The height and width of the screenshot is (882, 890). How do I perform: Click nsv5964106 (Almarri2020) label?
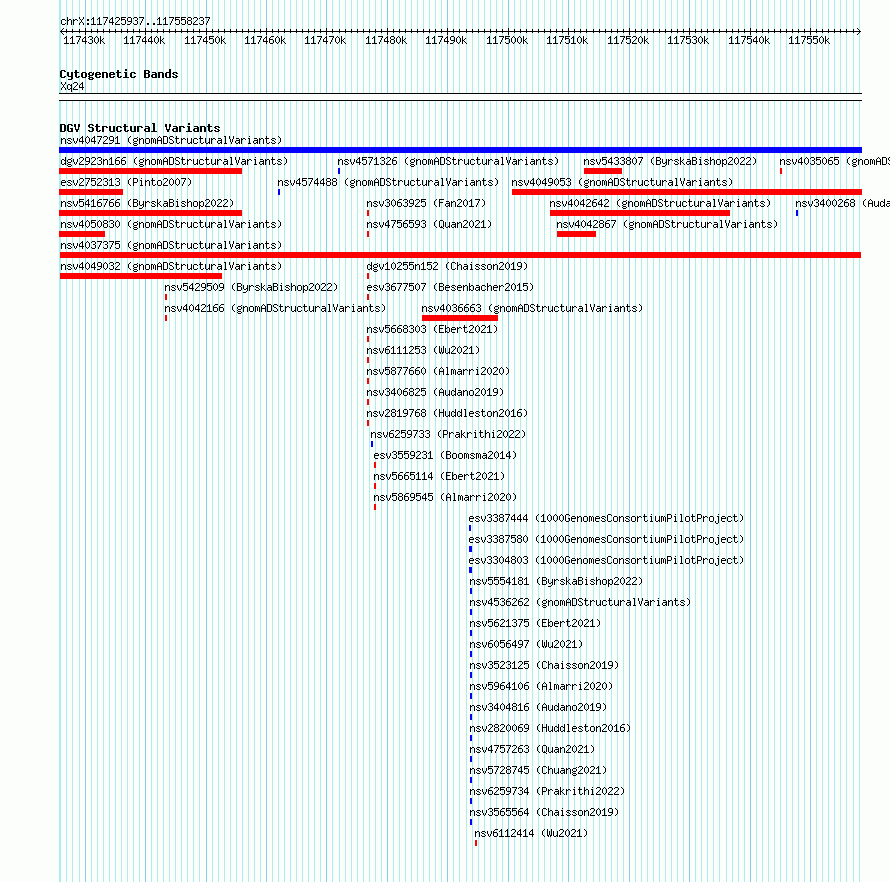click(541, 686)
